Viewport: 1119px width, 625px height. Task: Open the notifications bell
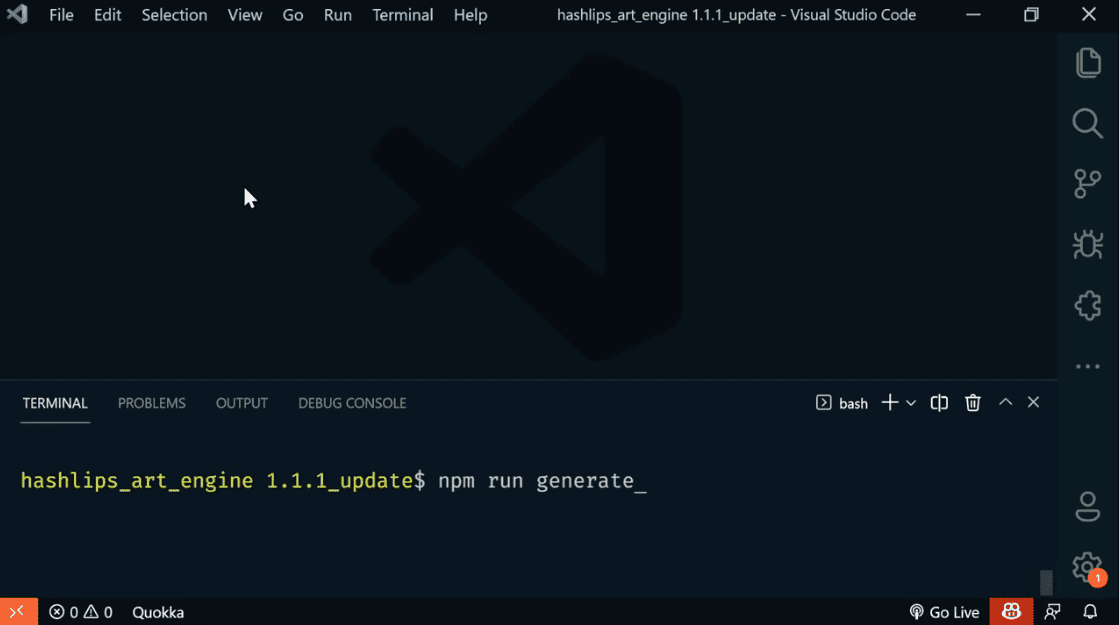click(1090, 611)
